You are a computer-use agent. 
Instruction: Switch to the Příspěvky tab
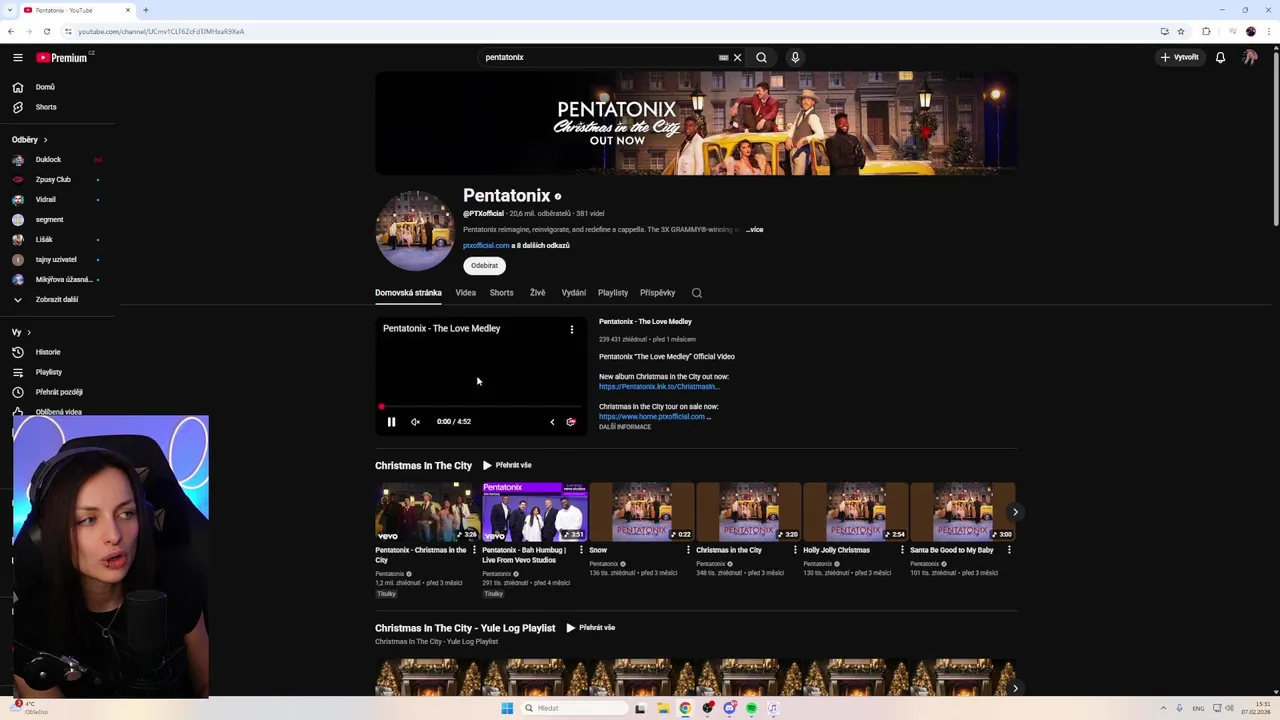pos(657,293)
